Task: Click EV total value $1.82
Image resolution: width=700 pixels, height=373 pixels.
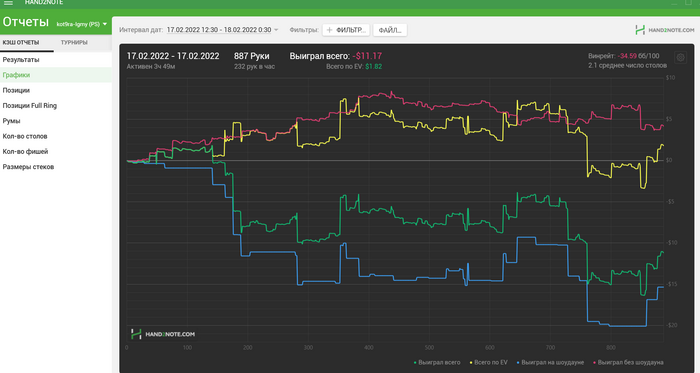Action: point(373,66)
